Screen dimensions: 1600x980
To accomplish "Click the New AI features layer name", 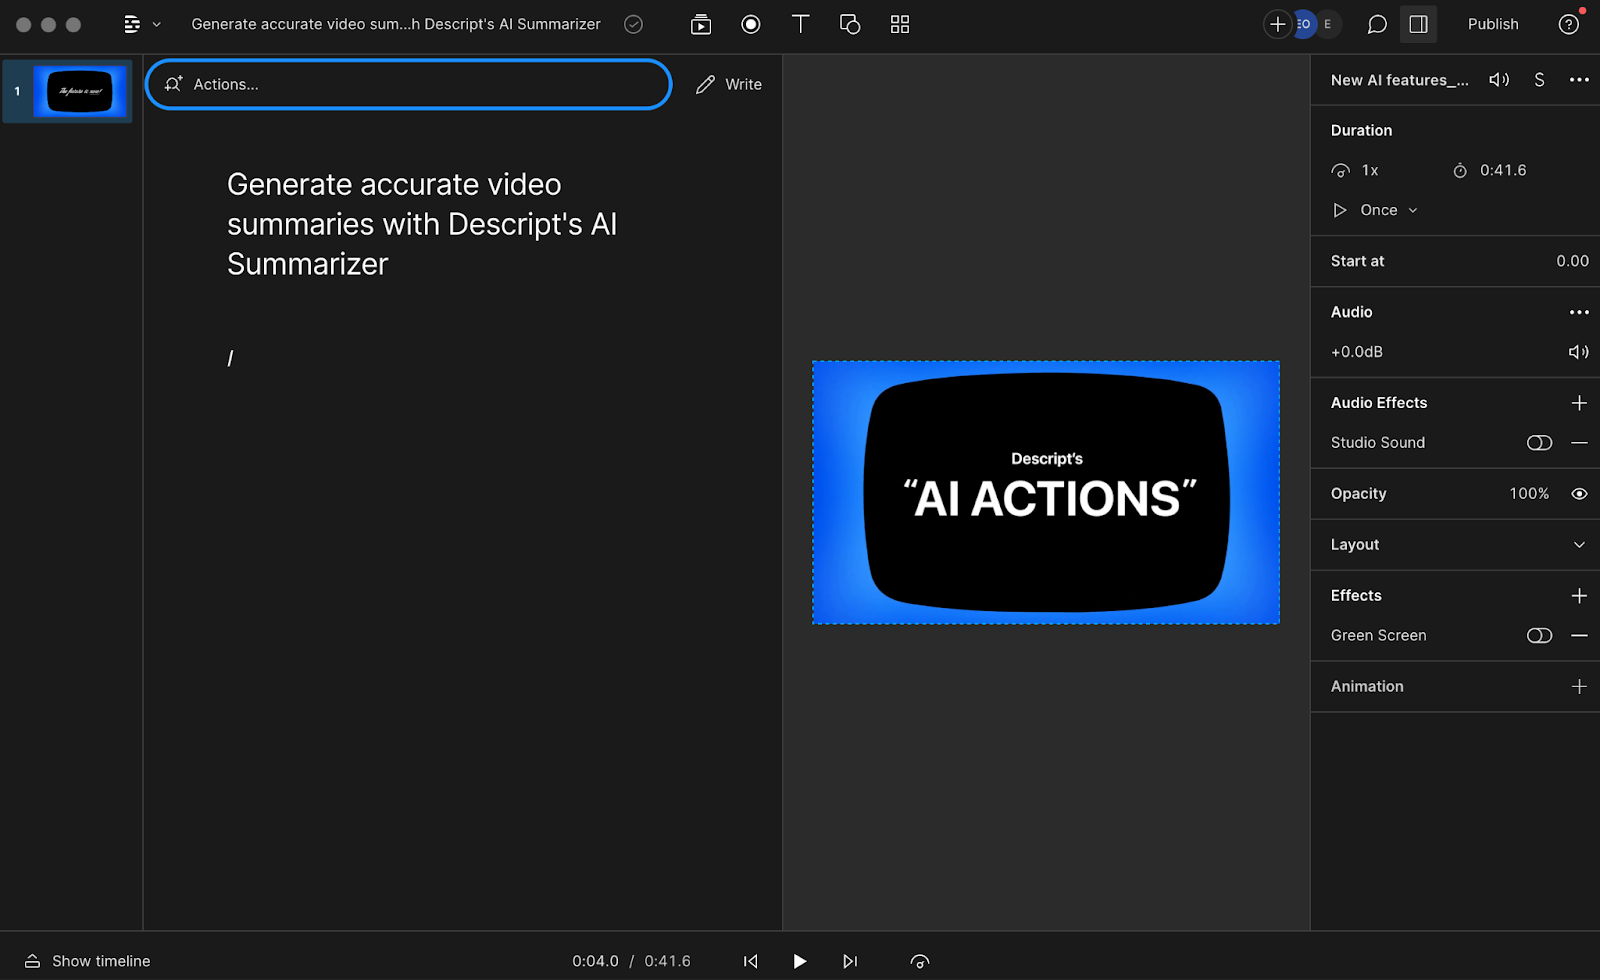I will pyautogui.click(x=1399, y=80).
